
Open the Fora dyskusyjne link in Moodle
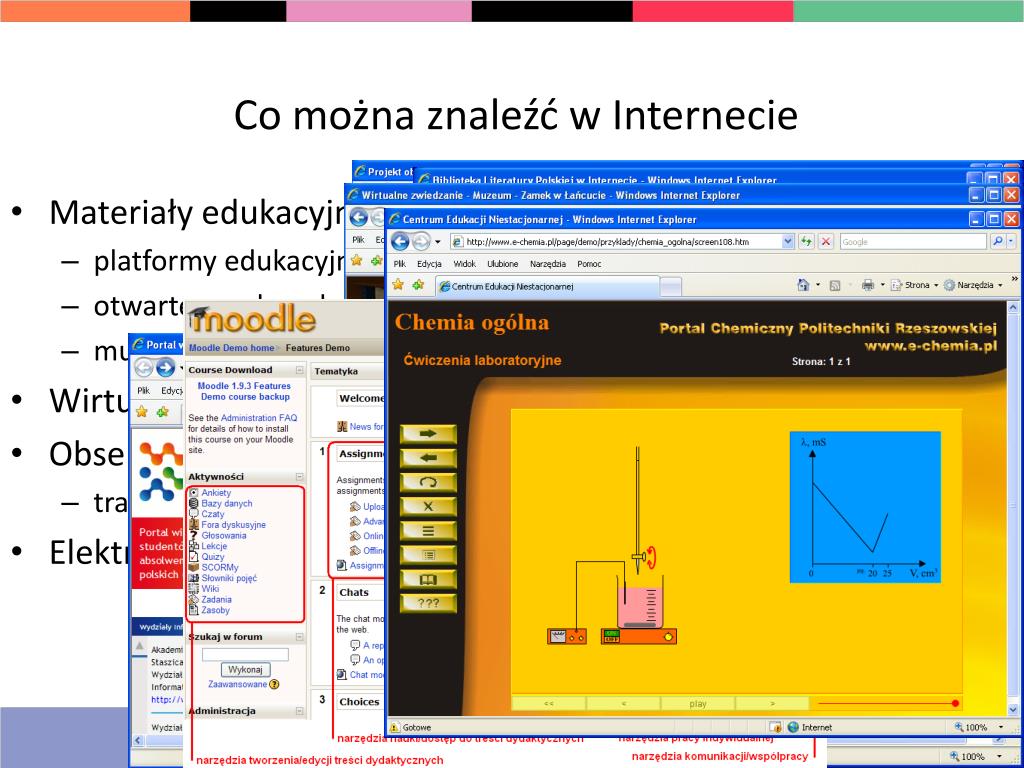(233, 524)
